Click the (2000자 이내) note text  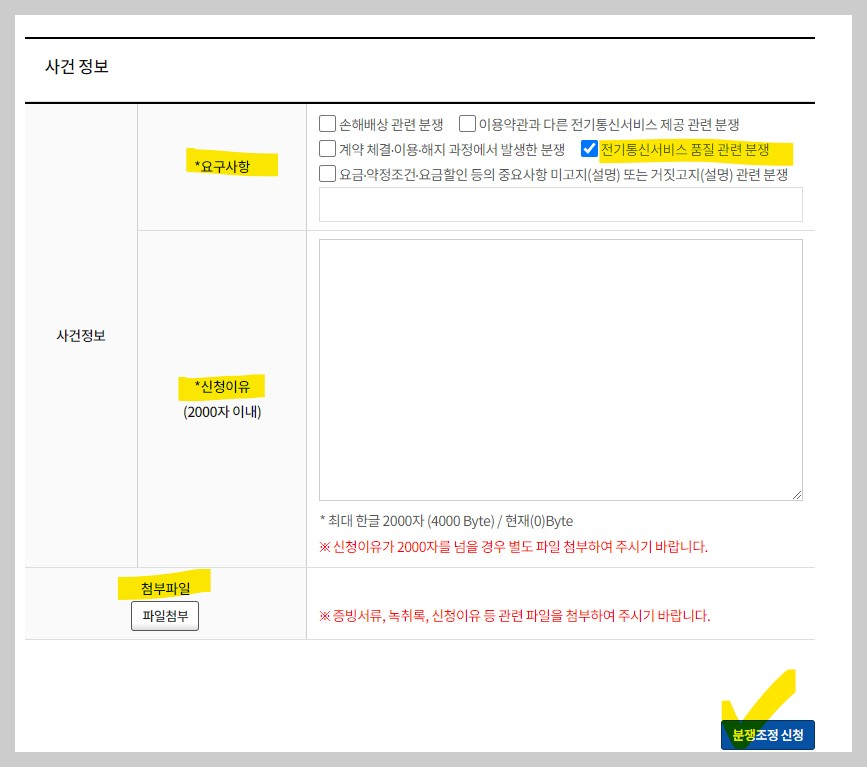tap(222, 412)
